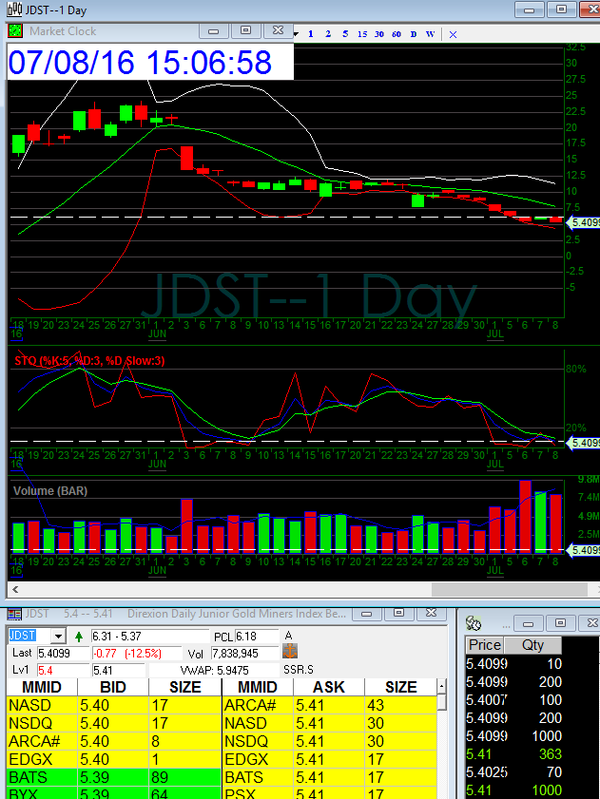Click the Market Clock window icon
Image resolution: width=600 pixels, height=799 pixels.
17,30
